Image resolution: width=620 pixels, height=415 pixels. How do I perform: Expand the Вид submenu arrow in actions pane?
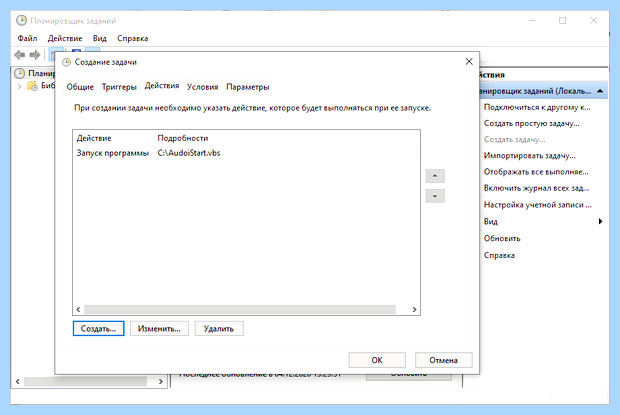[600, 221]
